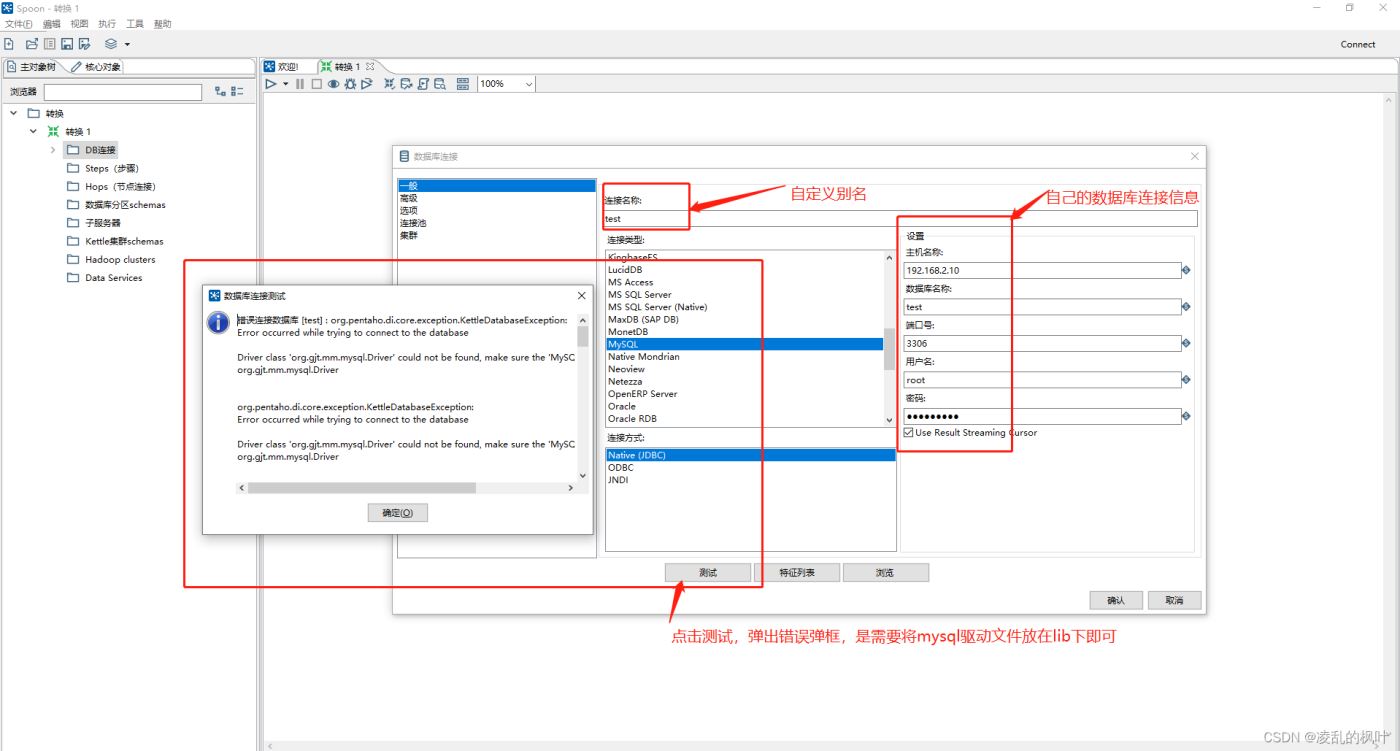Click the Collapse all tree icon

click(x=237, y=92)
